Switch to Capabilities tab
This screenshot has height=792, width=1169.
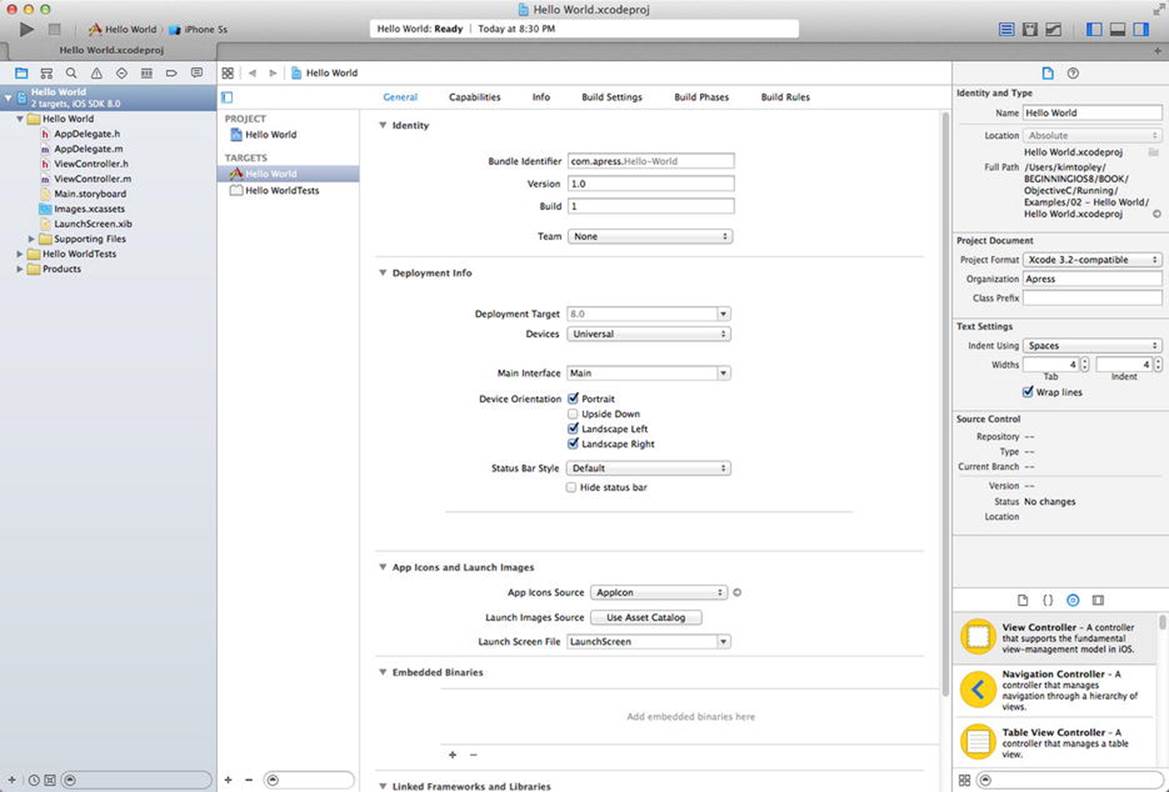coord(475,97)
